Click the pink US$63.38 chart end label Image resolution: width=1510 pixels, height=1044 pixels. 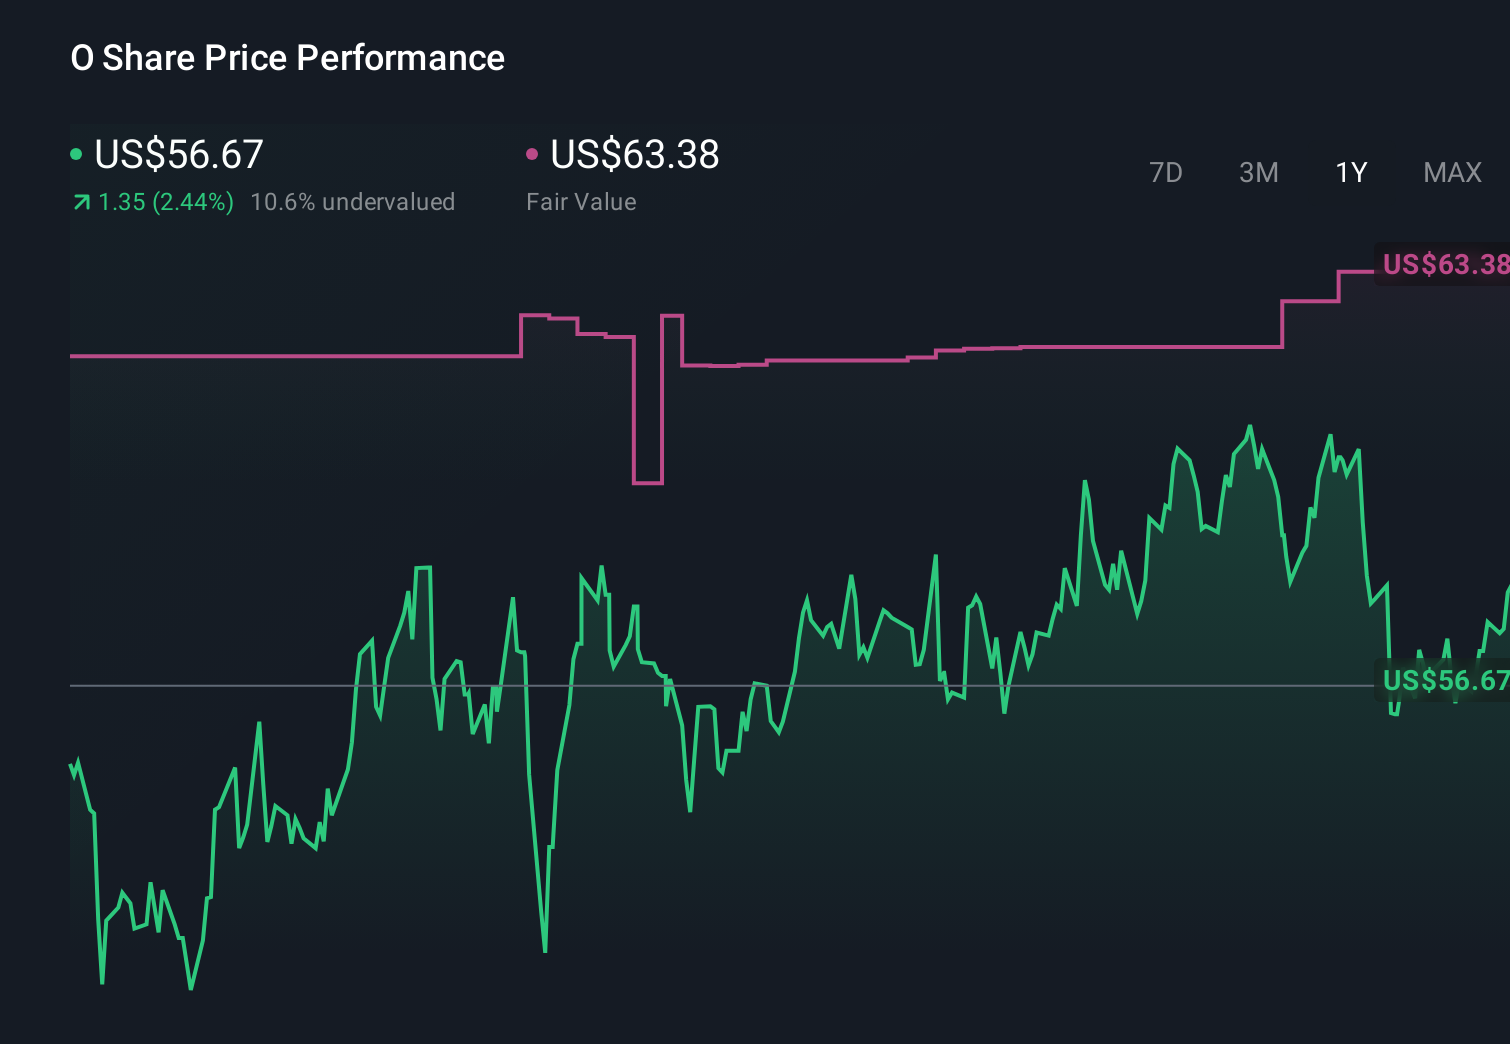click(1443, 264)
